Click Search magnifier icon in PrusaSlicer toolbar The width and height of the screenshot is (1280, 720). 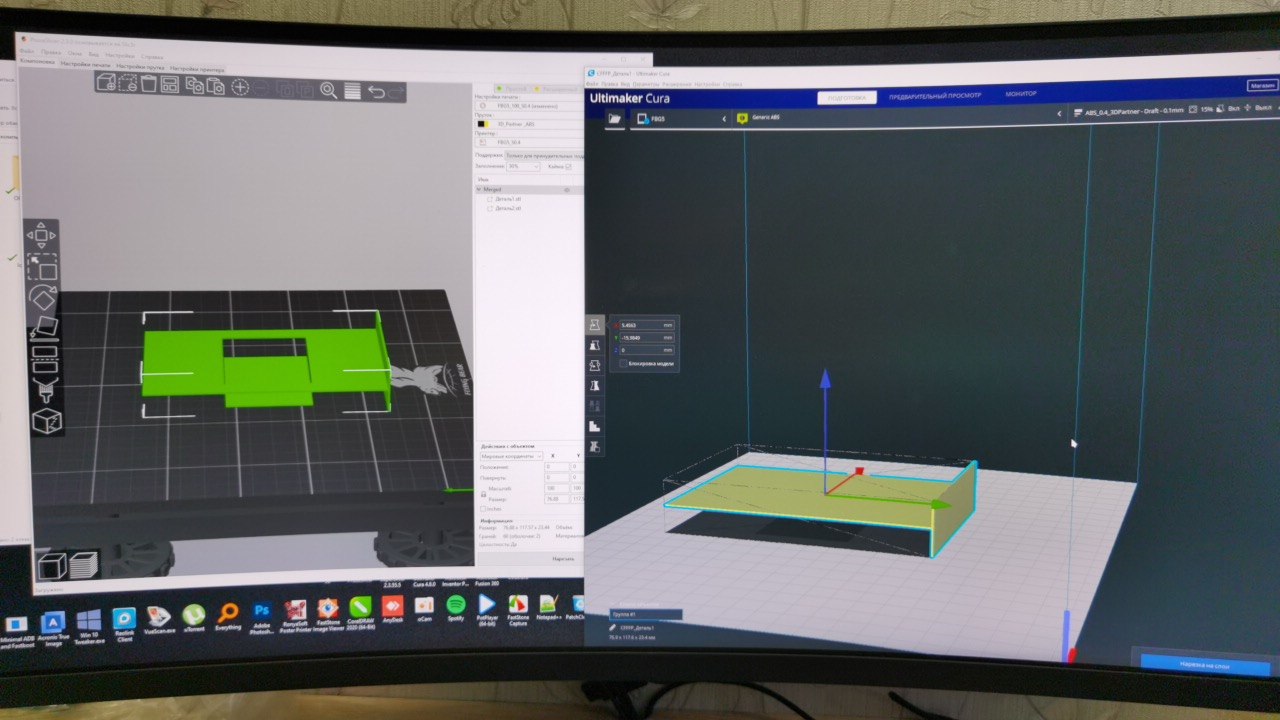coord(328,90)
